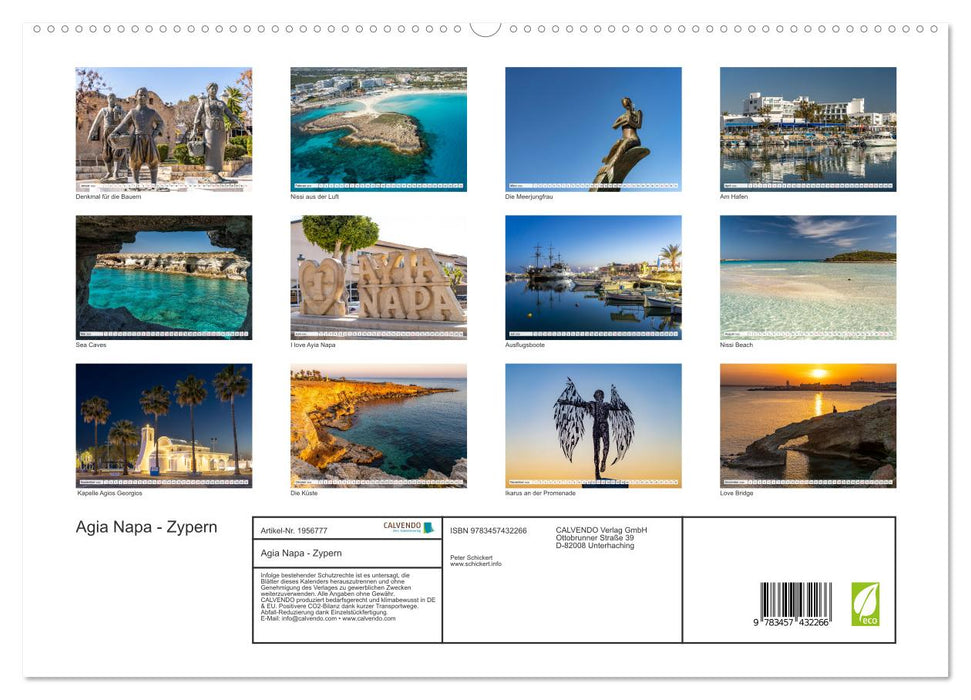Viewport: 971px width, 700px height.
Task: Click the blue square beside the CALVENDO logo
Action: (x=430, y=527)
